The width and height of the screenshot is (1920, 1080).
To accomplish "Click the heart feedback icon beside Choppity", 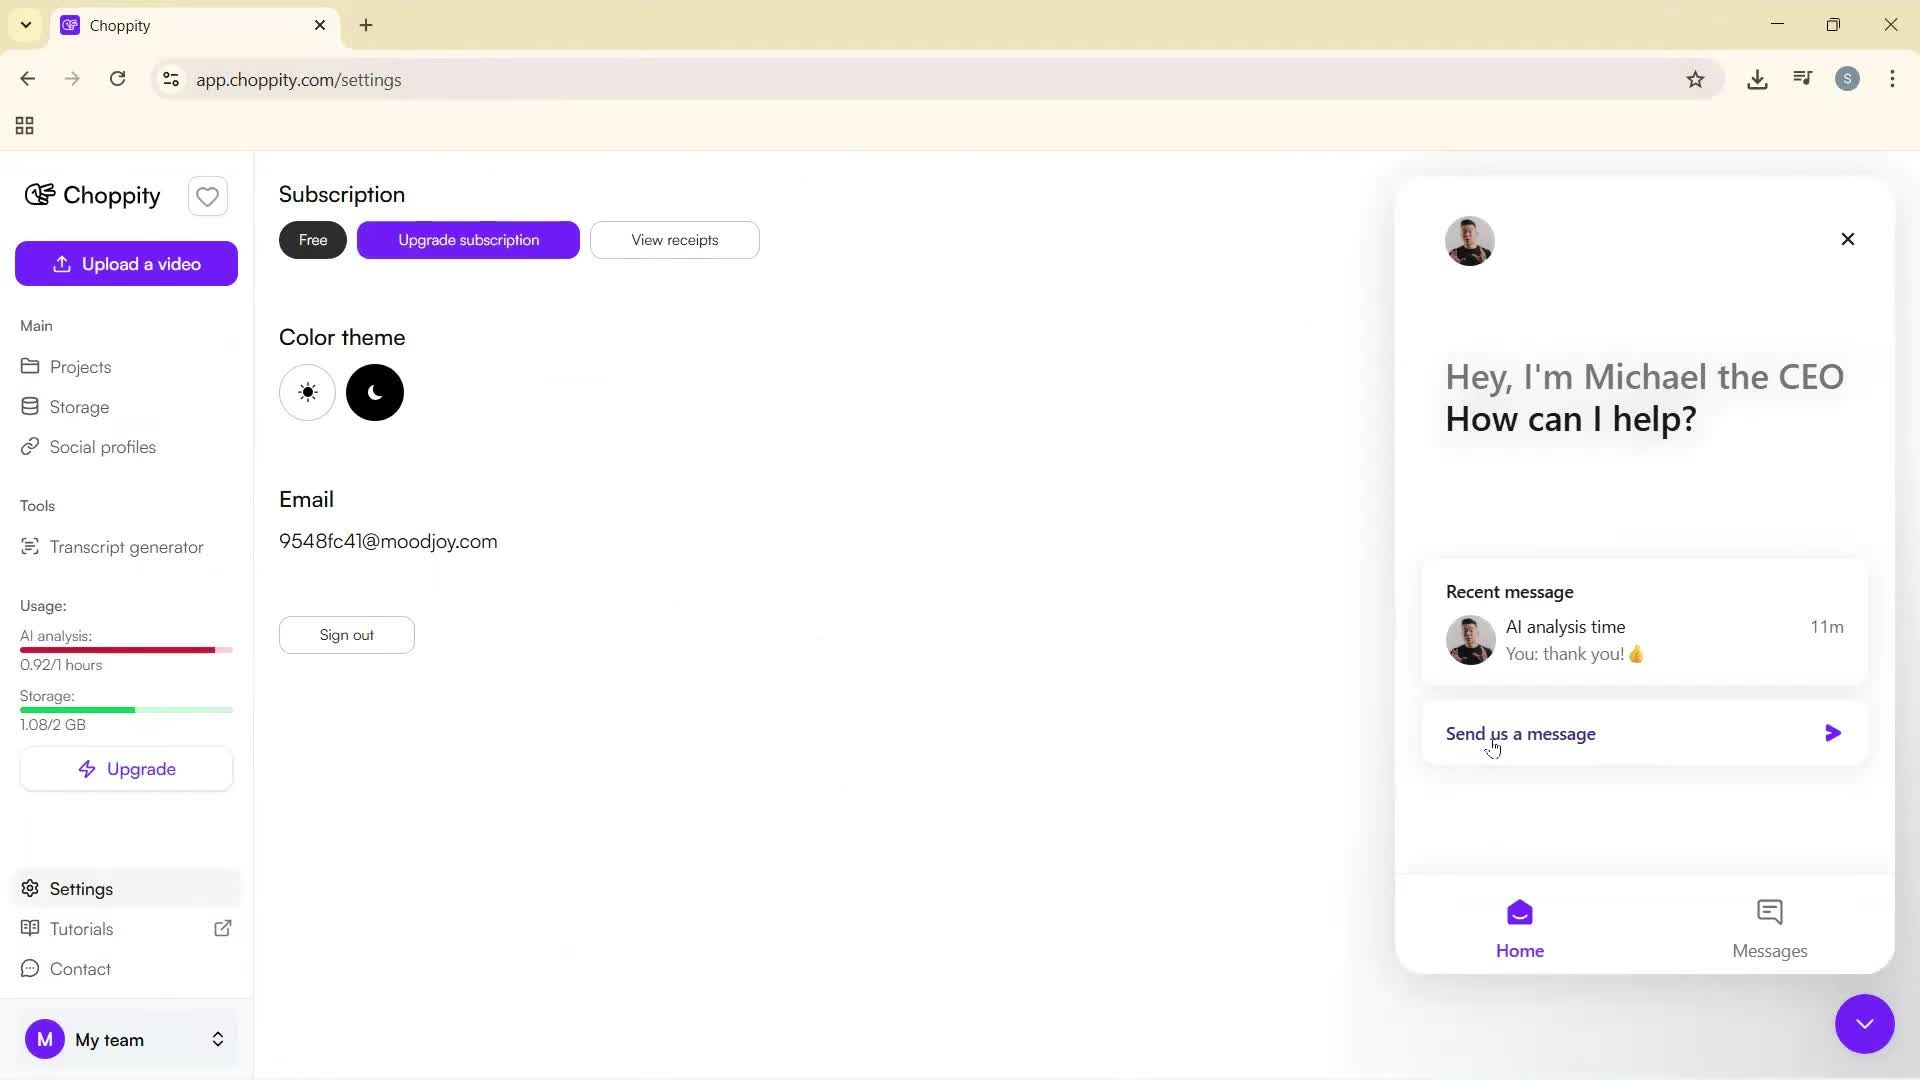I will pyautogui.click(x=207, y=196).
